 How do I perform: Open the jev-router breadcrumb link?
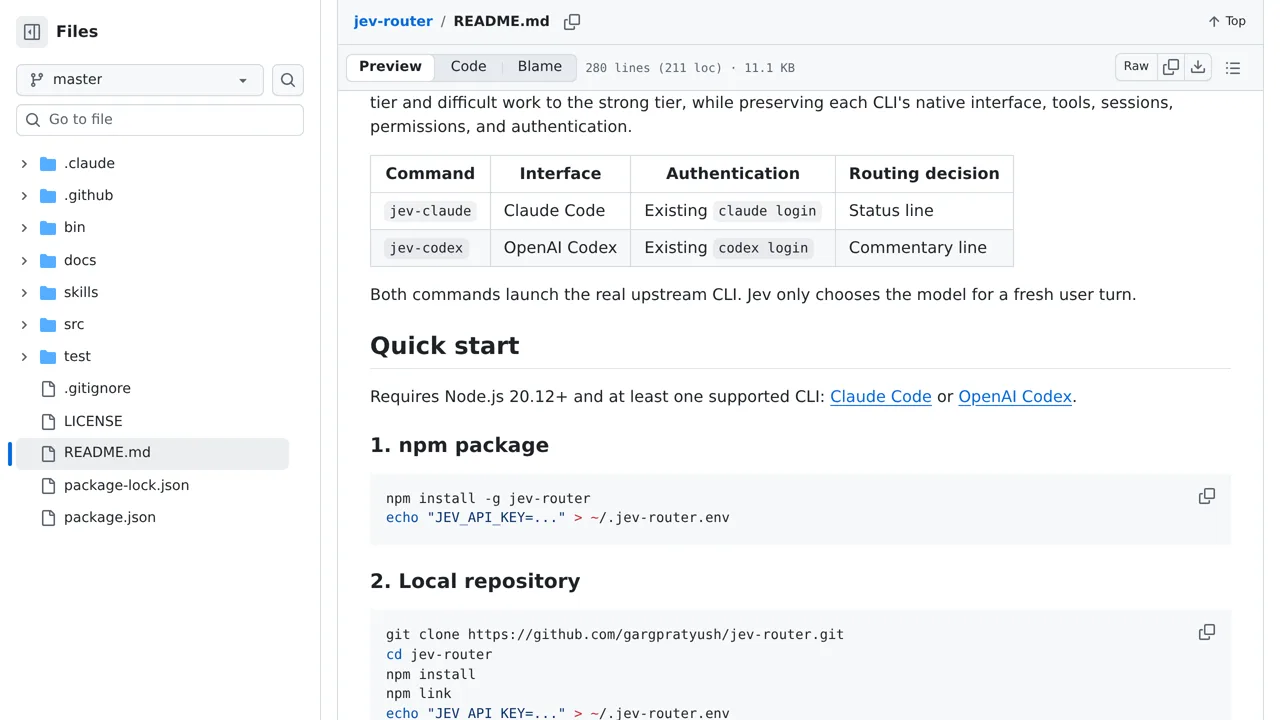pos(393,21)
